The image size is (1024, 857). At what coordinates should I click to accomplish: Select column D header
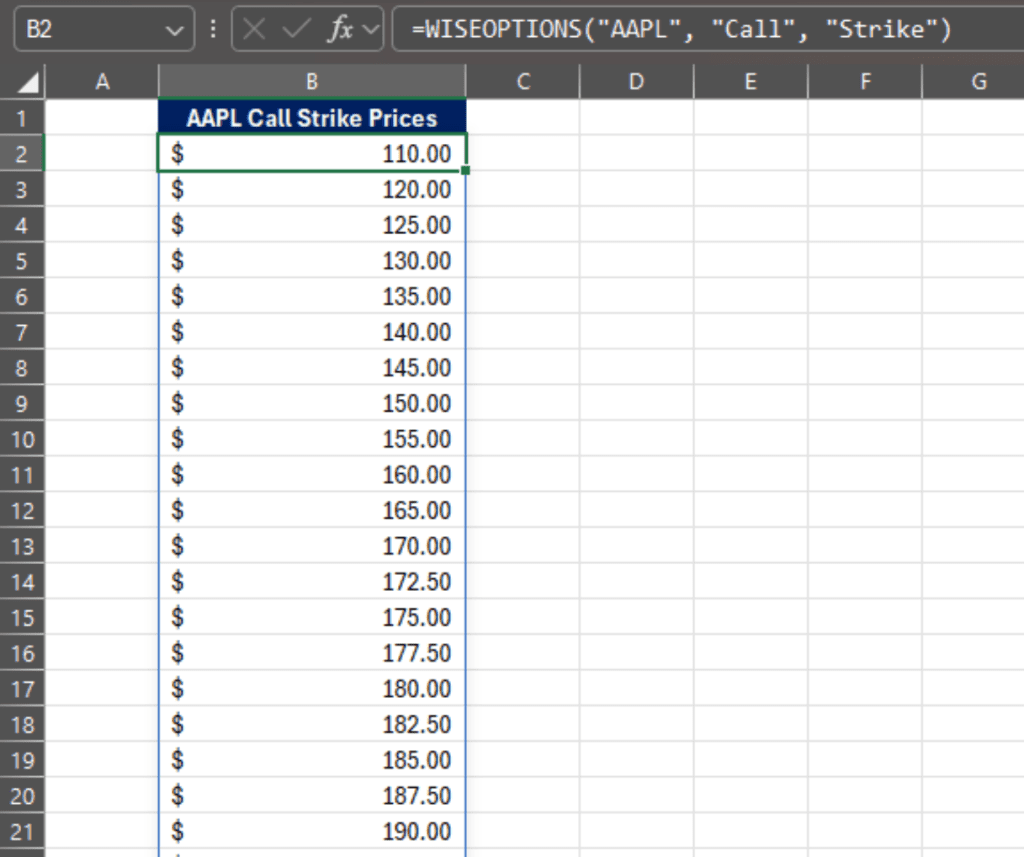click(x=636, y=82)
